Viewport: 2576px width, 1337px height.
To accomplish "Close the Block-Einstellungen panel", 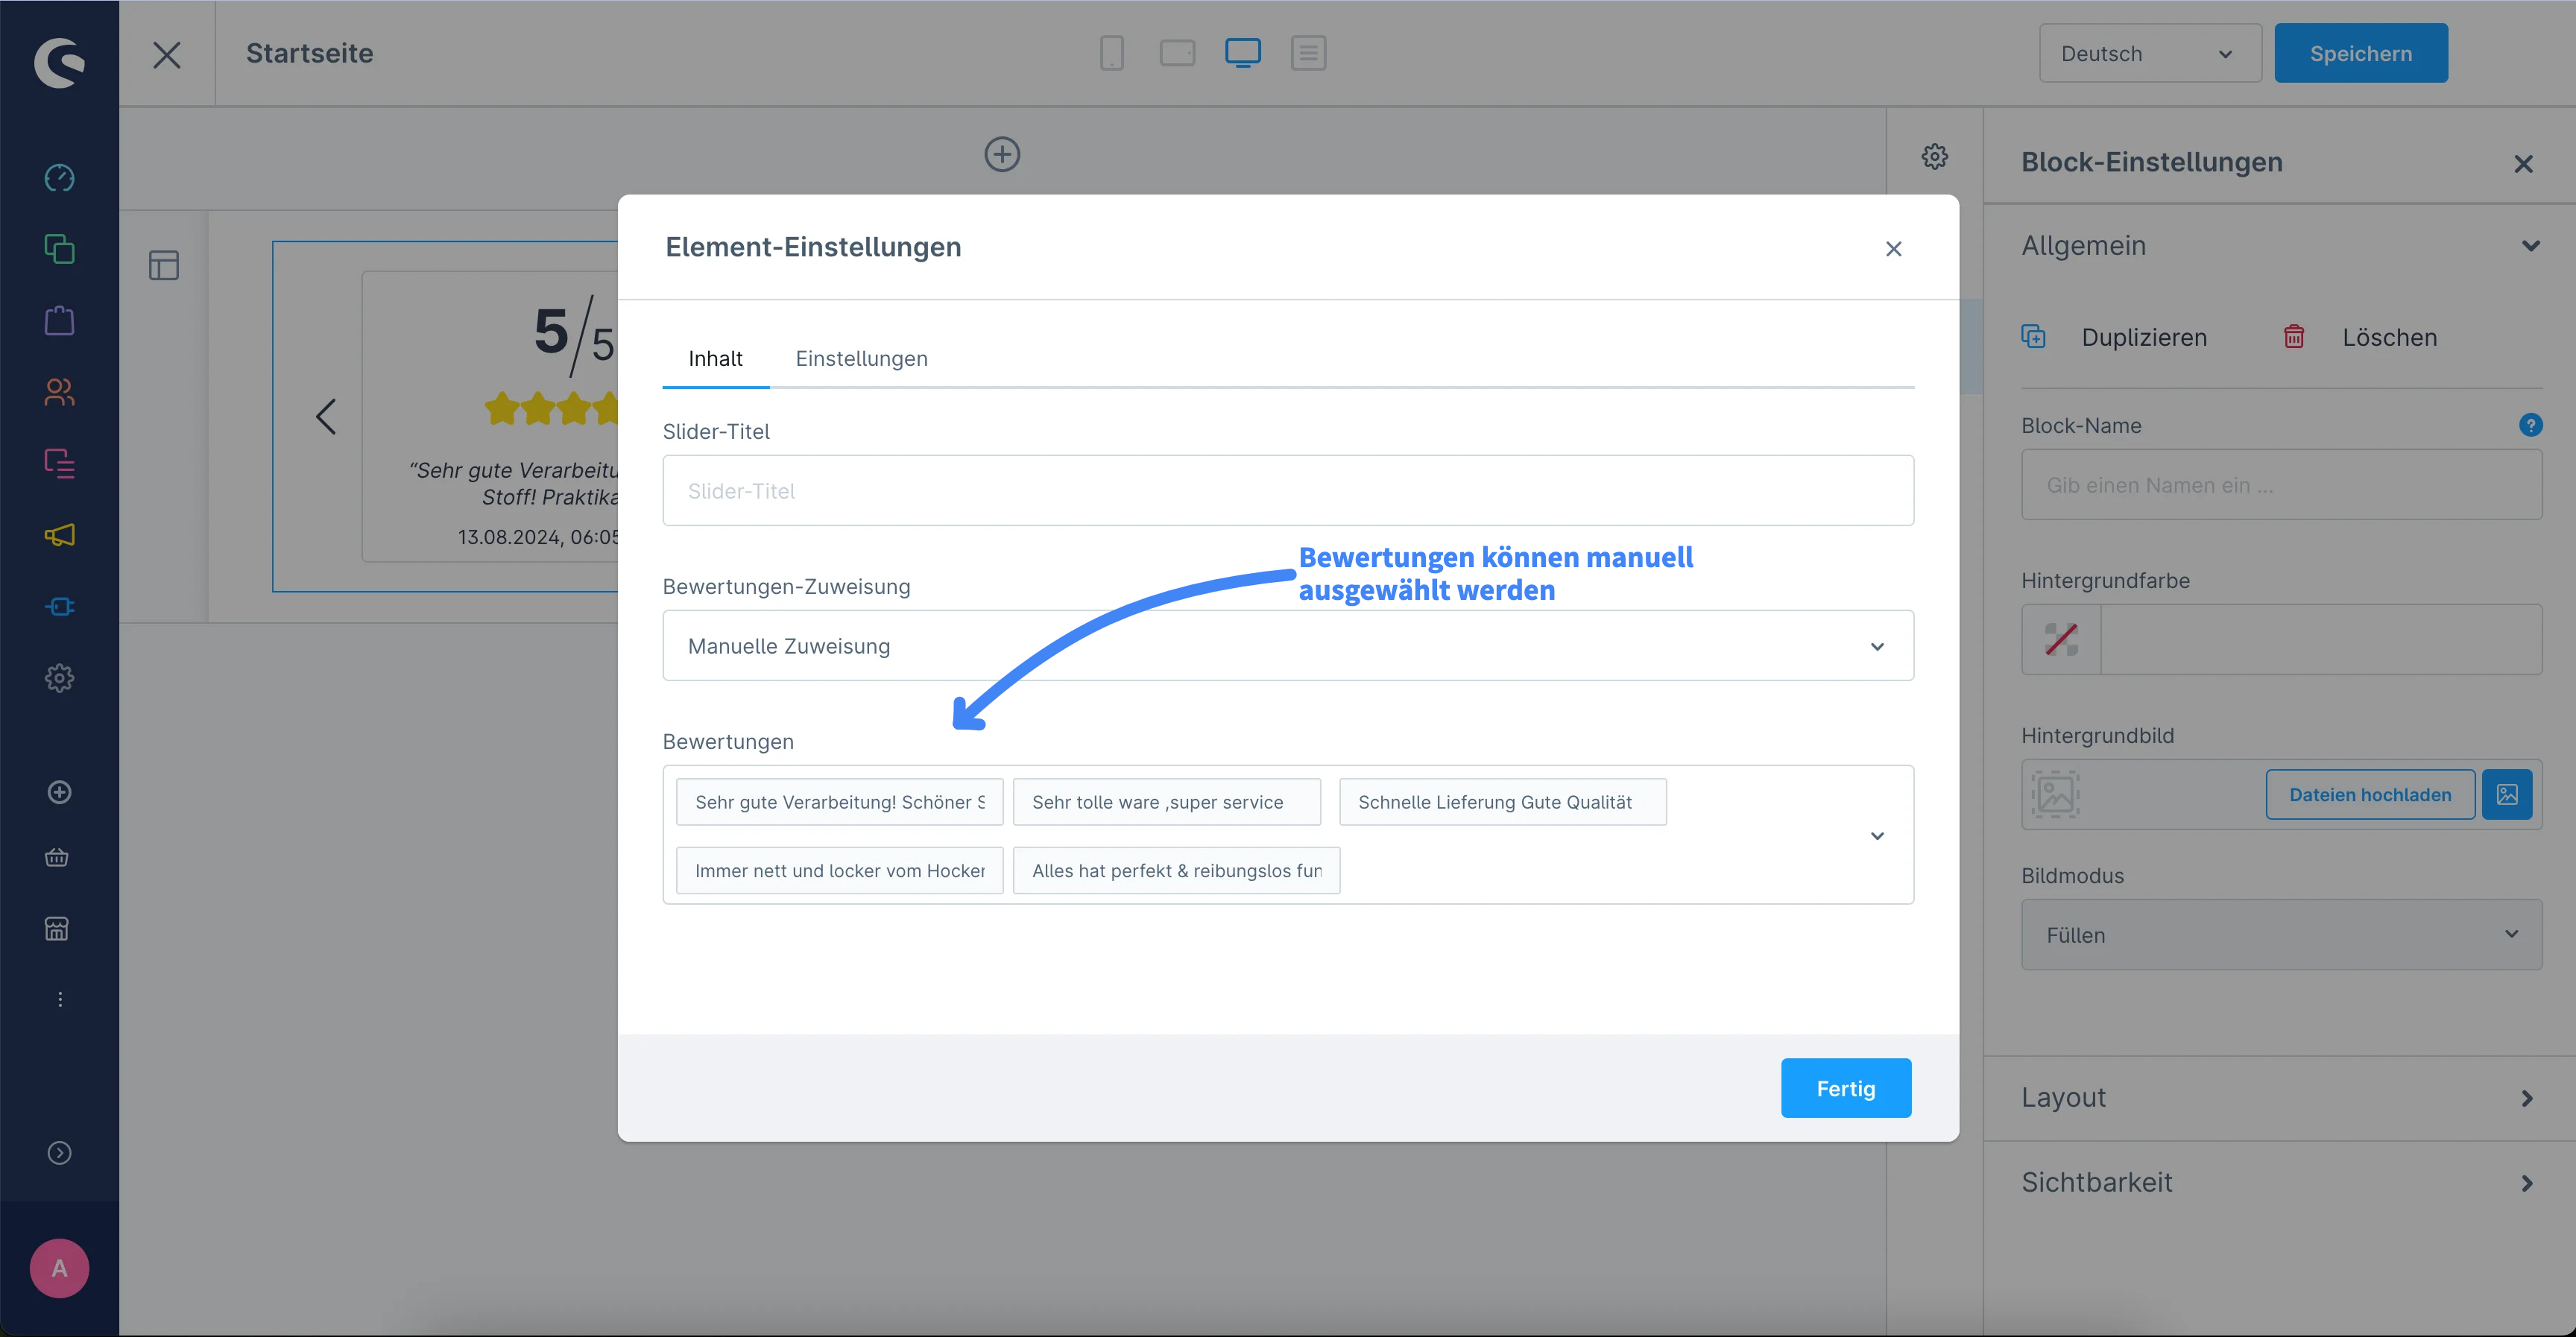I will (2523, 164).
